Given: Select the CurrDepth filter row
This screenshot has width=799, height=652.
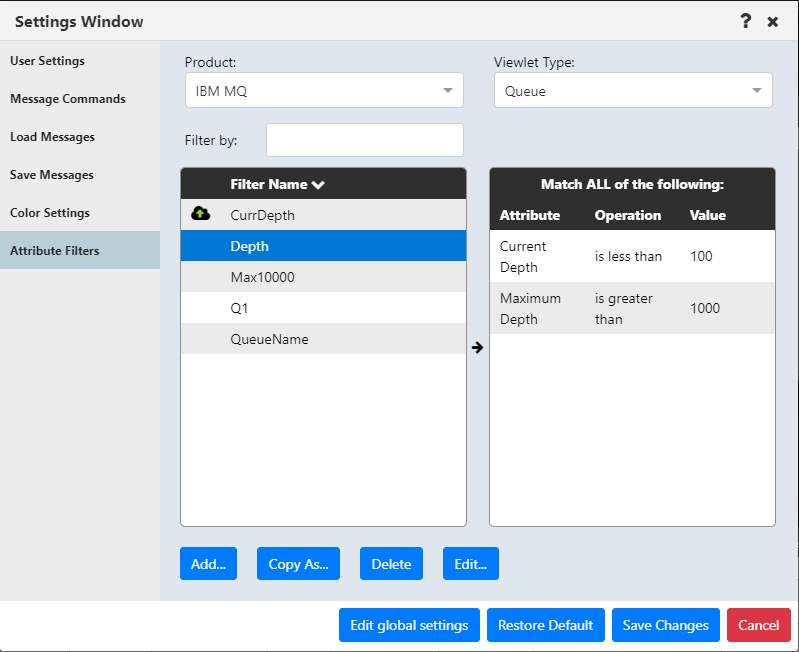Looking at the screenshot, I should (324, 215).
